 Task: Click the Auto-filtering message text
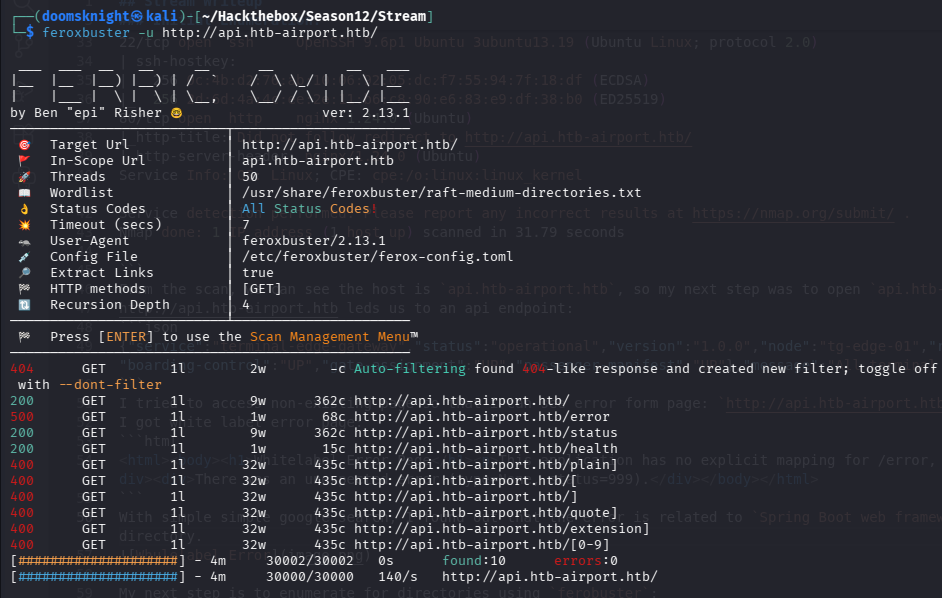(x=409, y=368)
